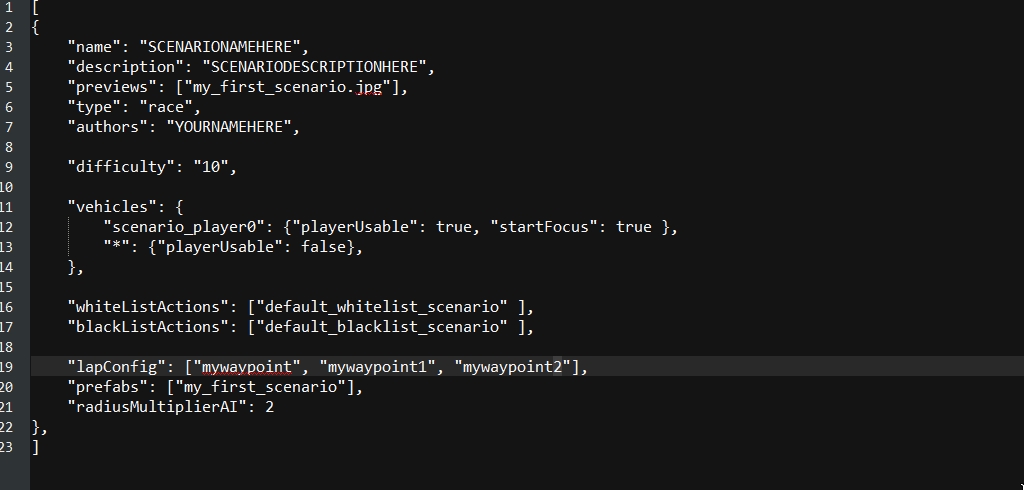Viewport: 1024px width, 490px height.
Task: Click the difficulty value "10"
Action: [215, 167]
